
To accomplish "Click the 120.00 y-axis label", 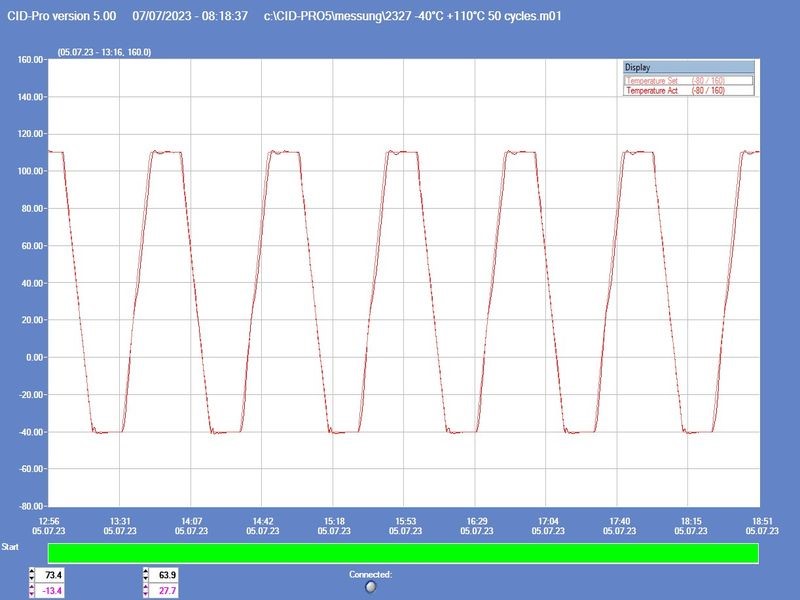I will 31,134.
